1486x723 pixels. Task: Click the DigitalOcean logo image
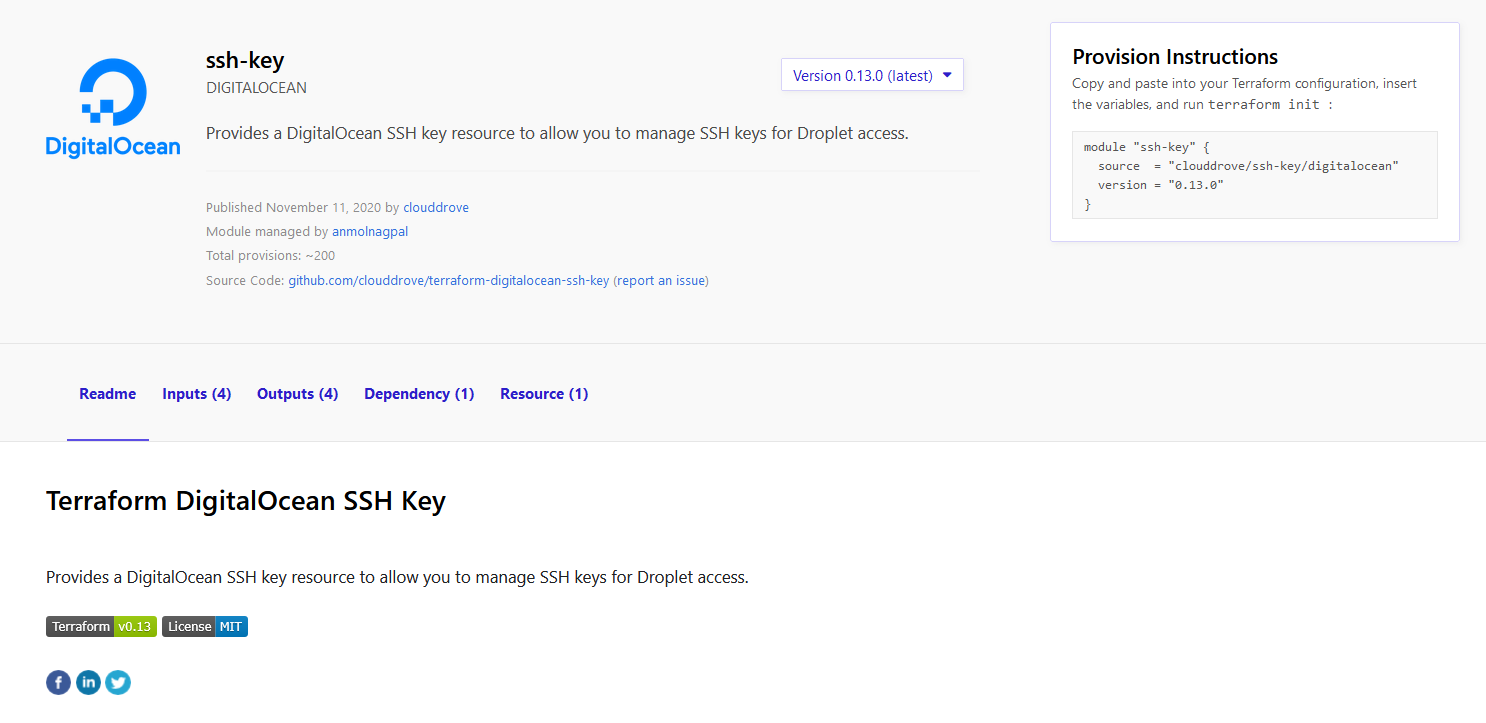coord(113,107)
